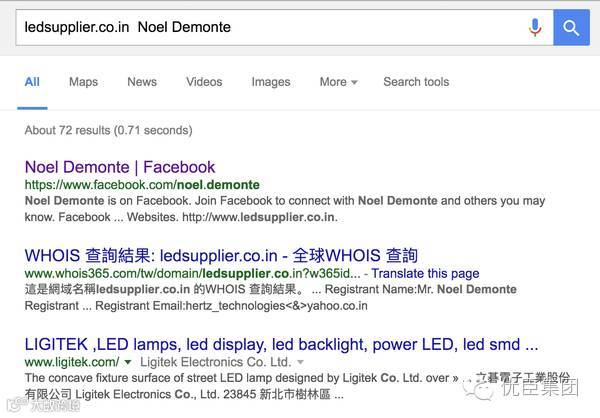Switch to the Maps tab

click(x=83, y=82)
